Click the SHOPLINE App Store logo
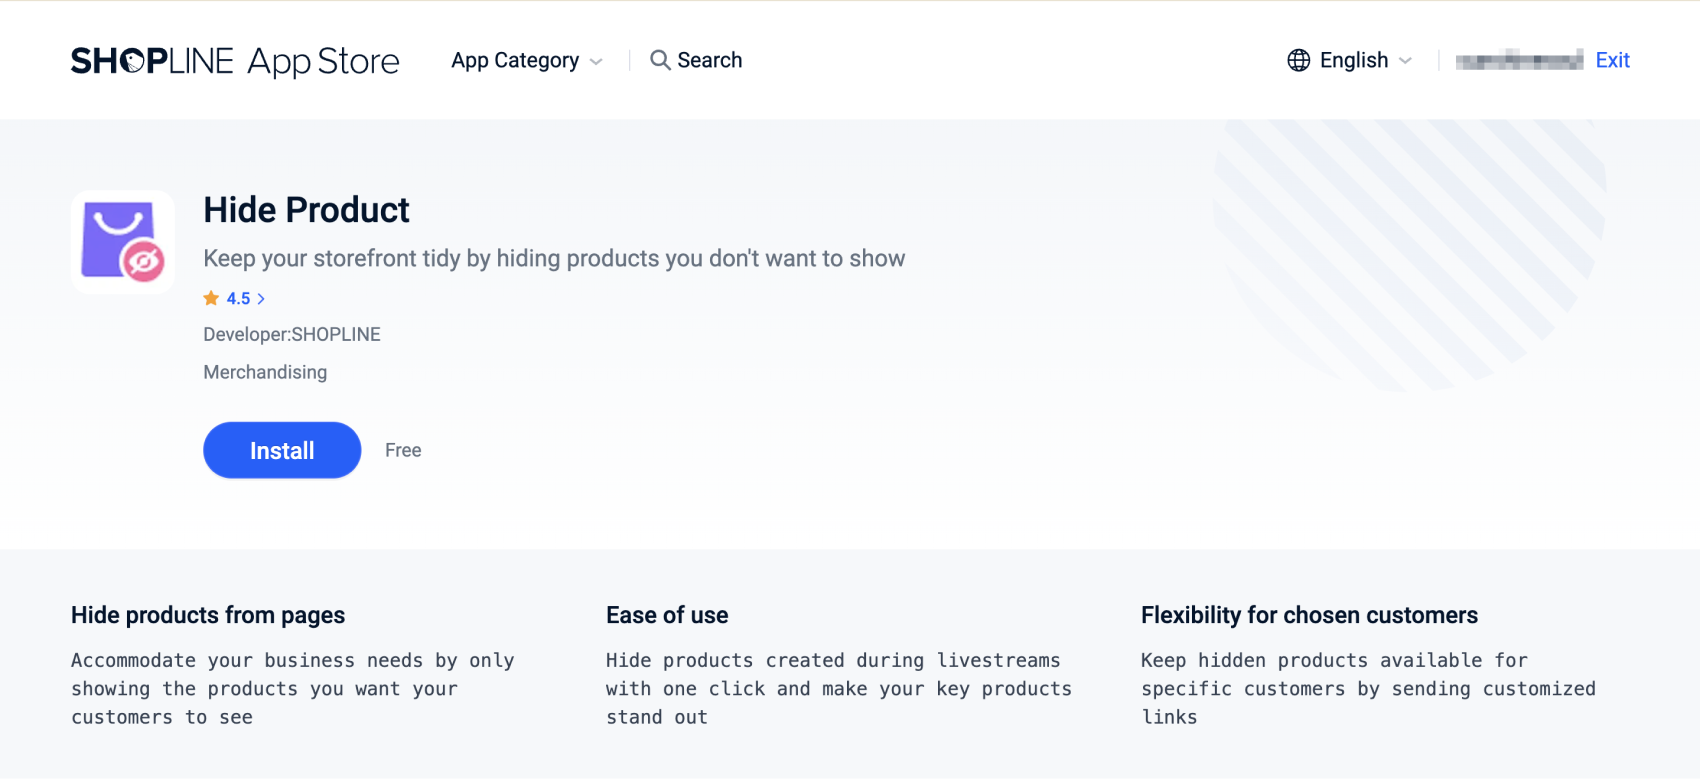 point(235,61)
